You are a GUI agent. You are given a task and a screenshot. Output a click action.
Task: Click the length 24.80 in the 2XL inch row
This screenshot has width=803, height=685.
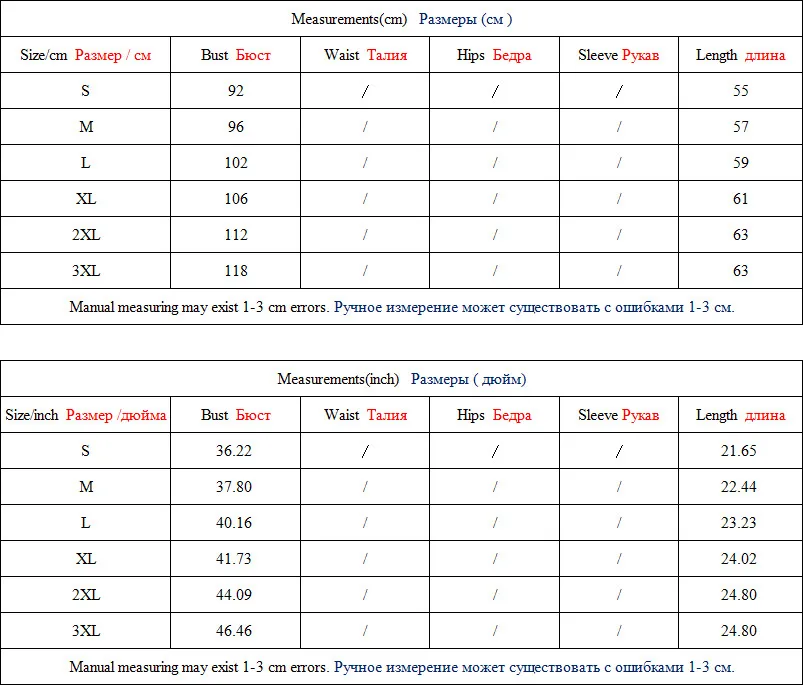point(738,594)
